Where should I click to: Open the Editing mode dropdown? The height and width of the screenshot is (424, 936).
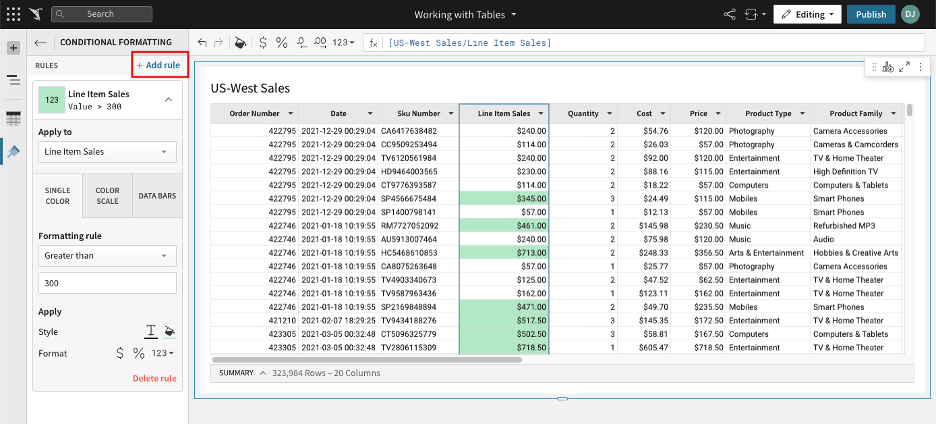tap(806, 15)
